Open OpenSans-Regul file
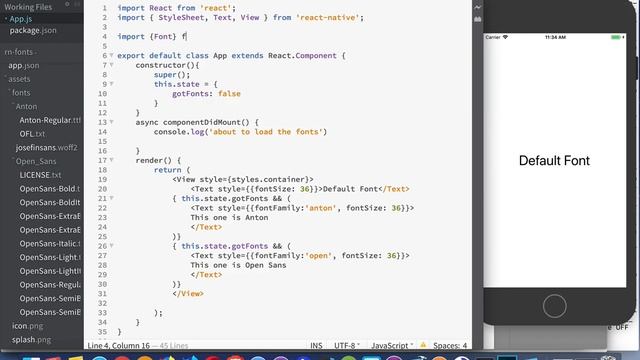The height and width of the screenshot is (360, 640). [x=50, y=285]
